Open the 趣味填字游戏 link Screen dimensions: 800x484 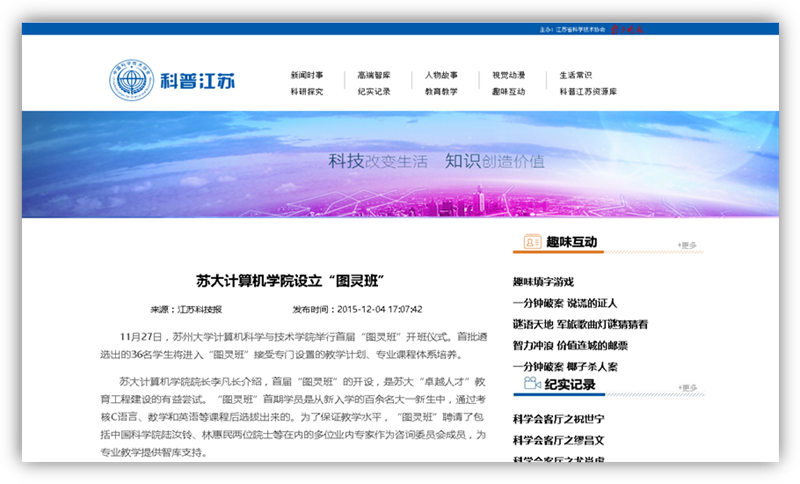click(x=543, y=282)
